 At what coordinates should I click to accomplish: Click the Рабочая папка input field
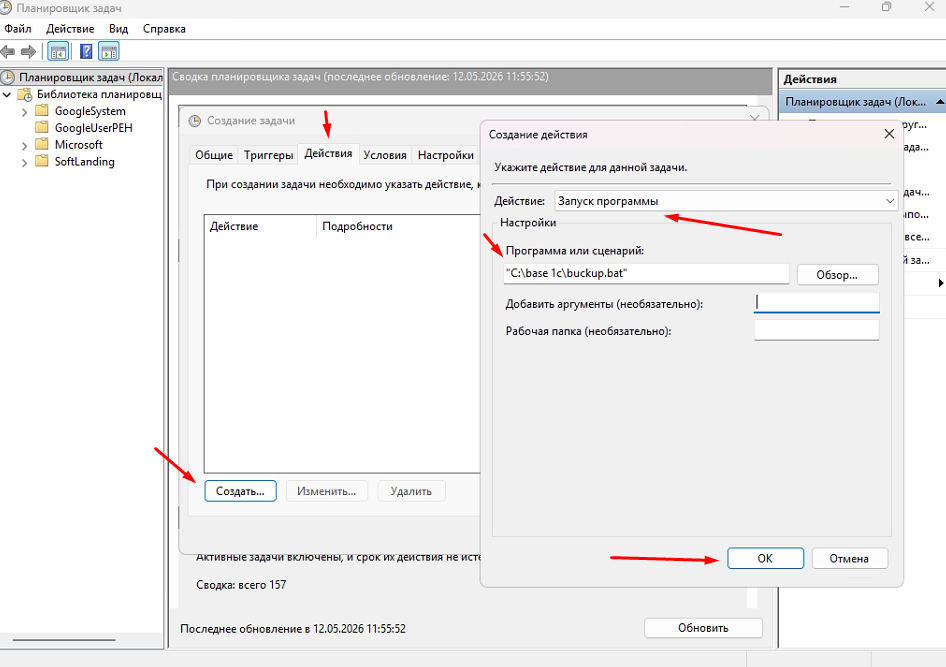pos(816,330)
